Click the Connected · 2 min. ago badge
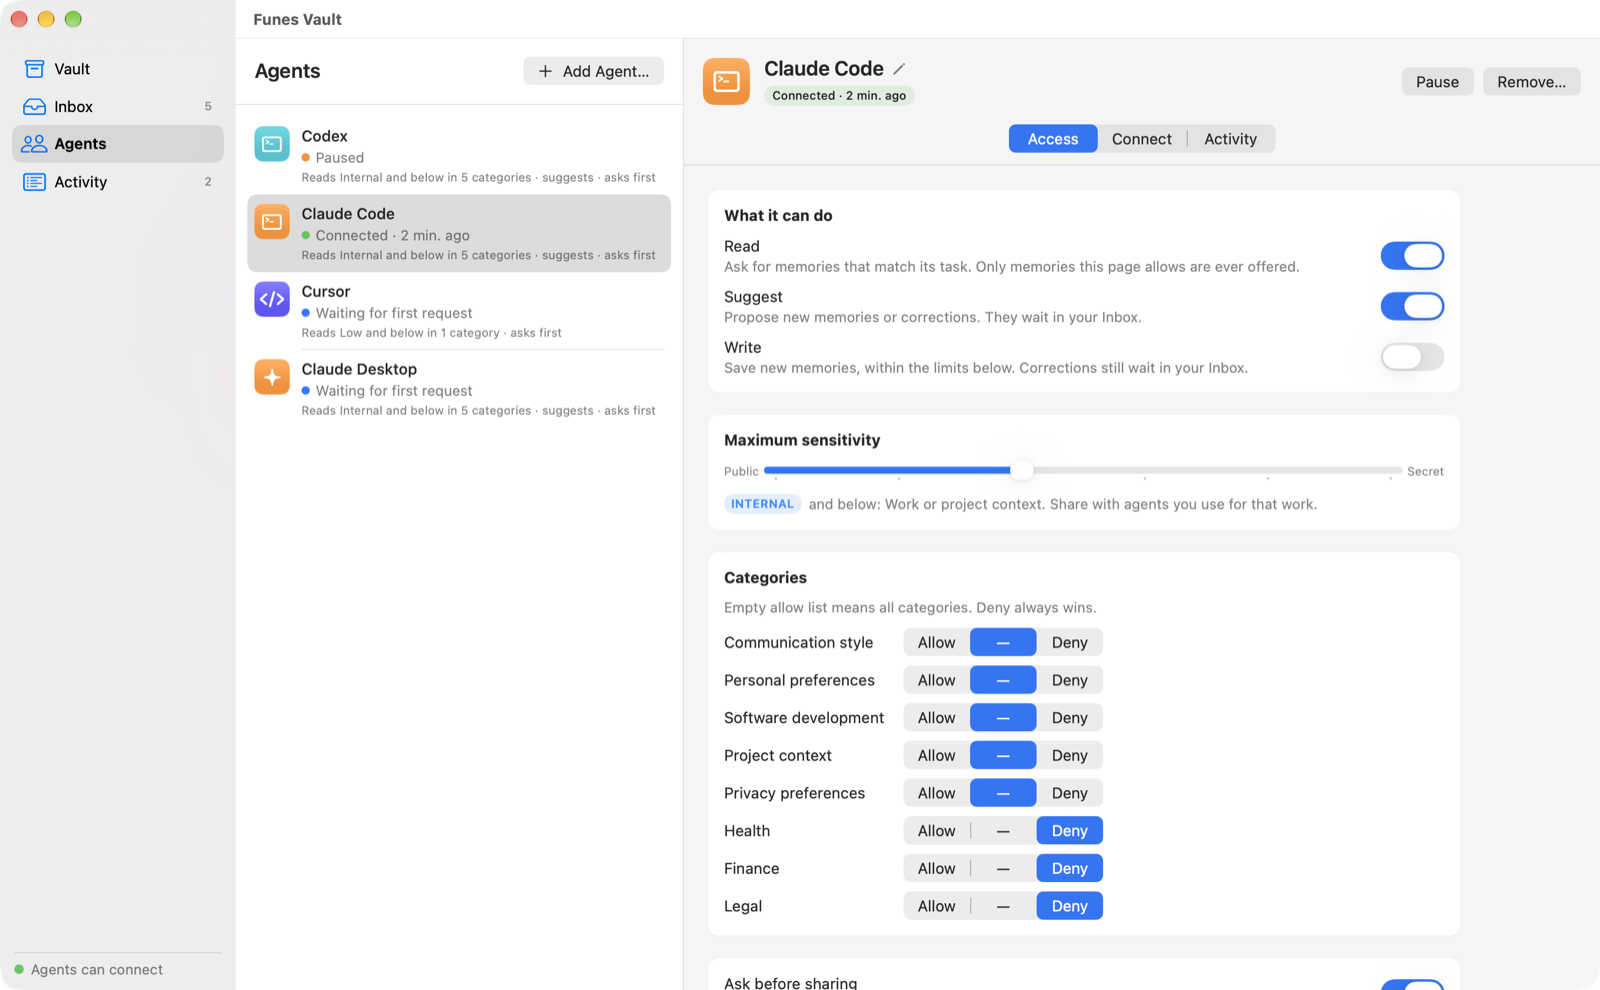 (839, 96)
